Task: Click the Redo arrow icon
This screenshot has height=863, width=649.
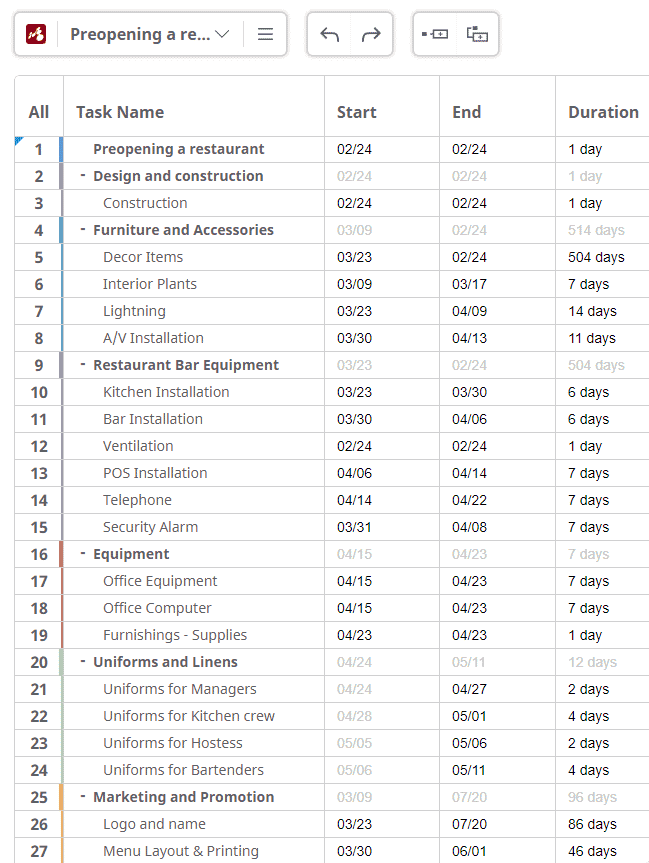Action: [371, 35]
